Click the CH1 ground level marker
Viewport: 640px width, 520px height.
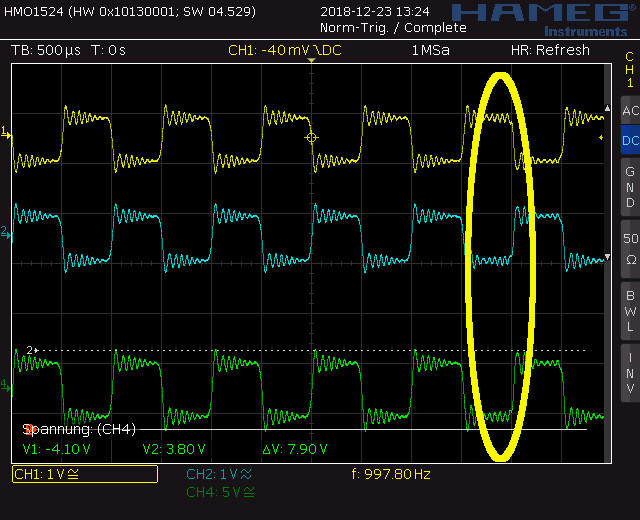pyautogui.click(x=6, y=133)
